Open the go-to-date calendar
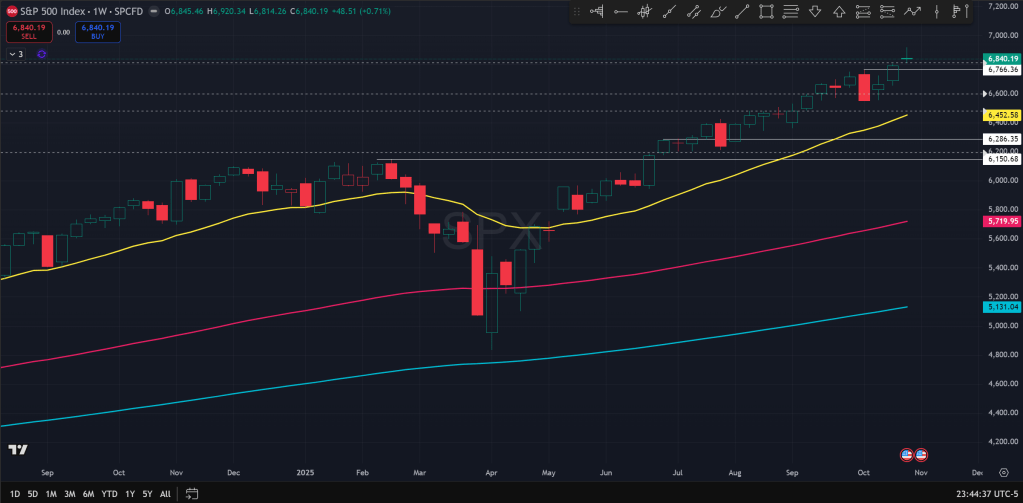The height and width of the screenshot is (503, 1023). pyautogui.click(x=192, y=493)
